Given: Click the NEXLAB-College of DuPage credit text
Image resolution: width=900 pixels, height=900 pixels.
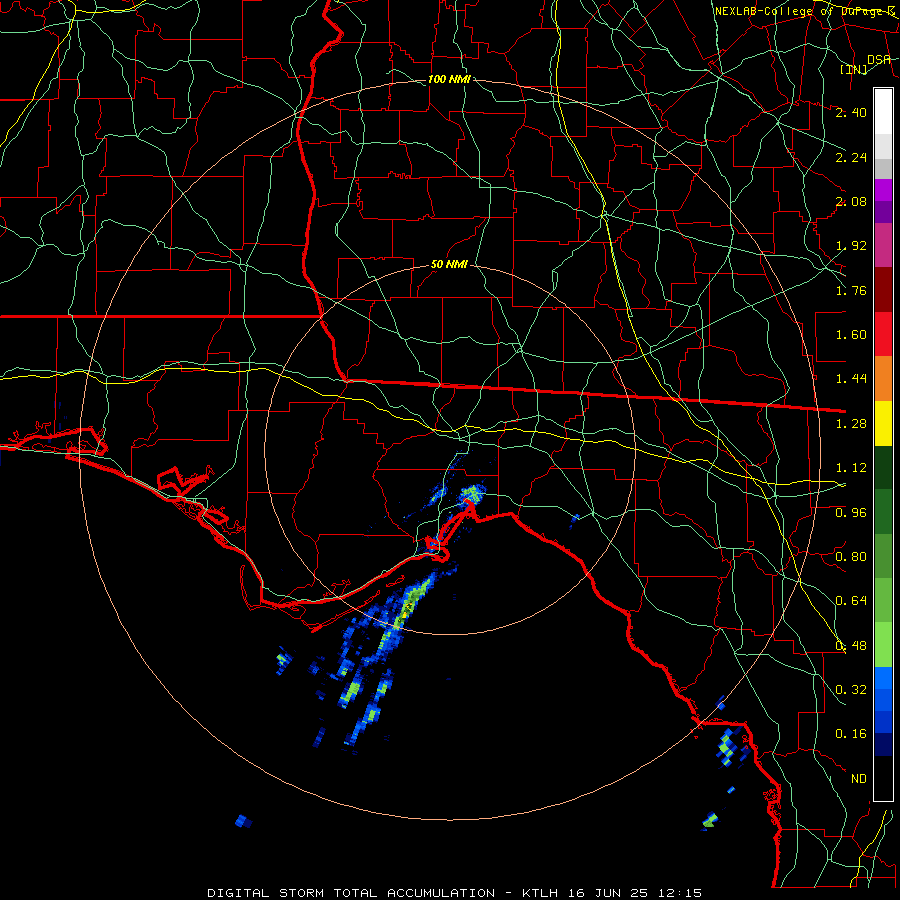Looking at the screenshot, I should (805, 11).
